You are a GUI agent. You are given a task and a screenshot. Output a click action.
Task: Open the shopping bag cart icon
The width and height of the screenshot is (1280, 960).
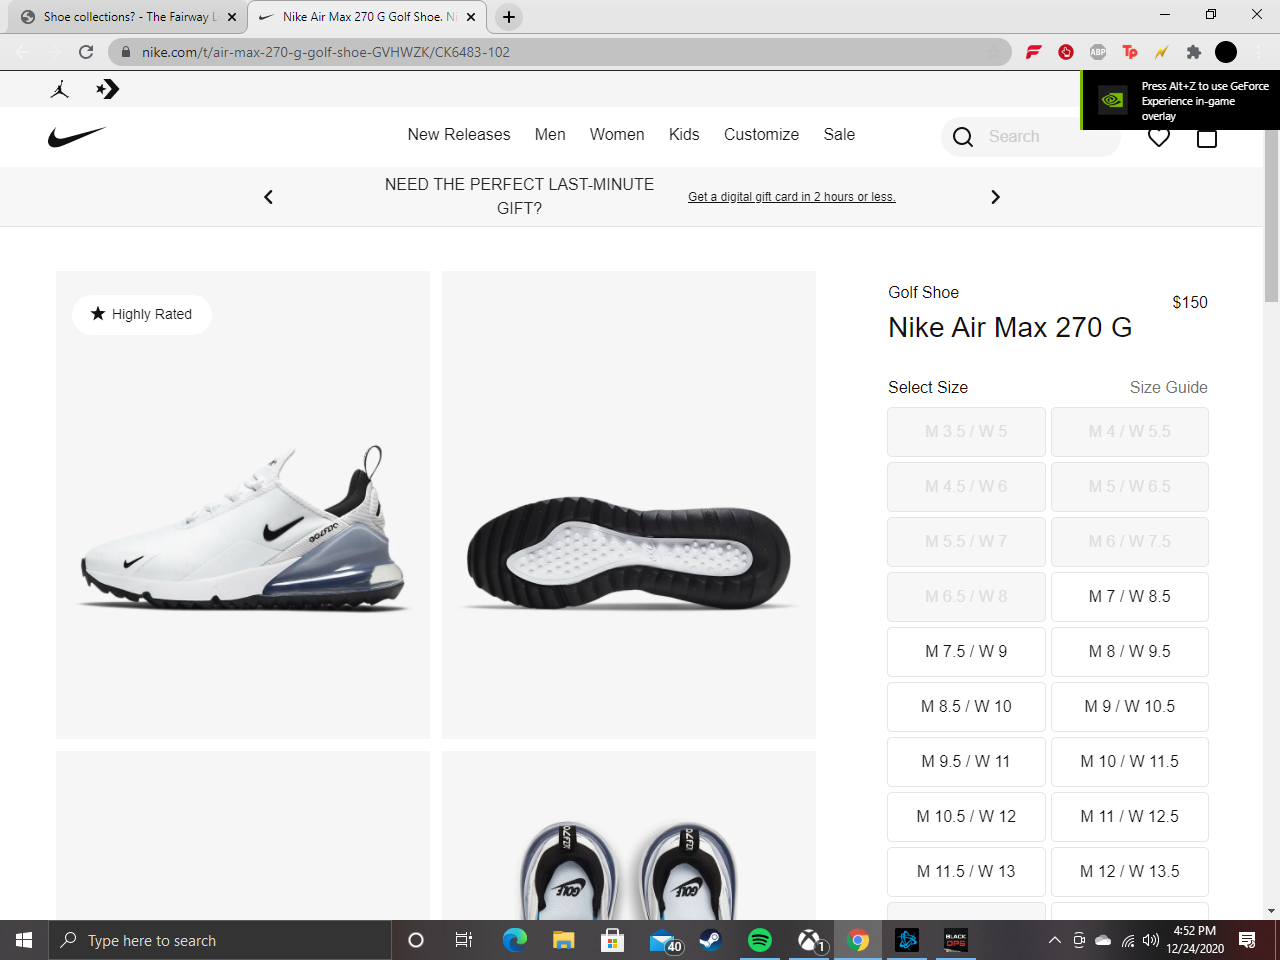(x=1207, y=137)
